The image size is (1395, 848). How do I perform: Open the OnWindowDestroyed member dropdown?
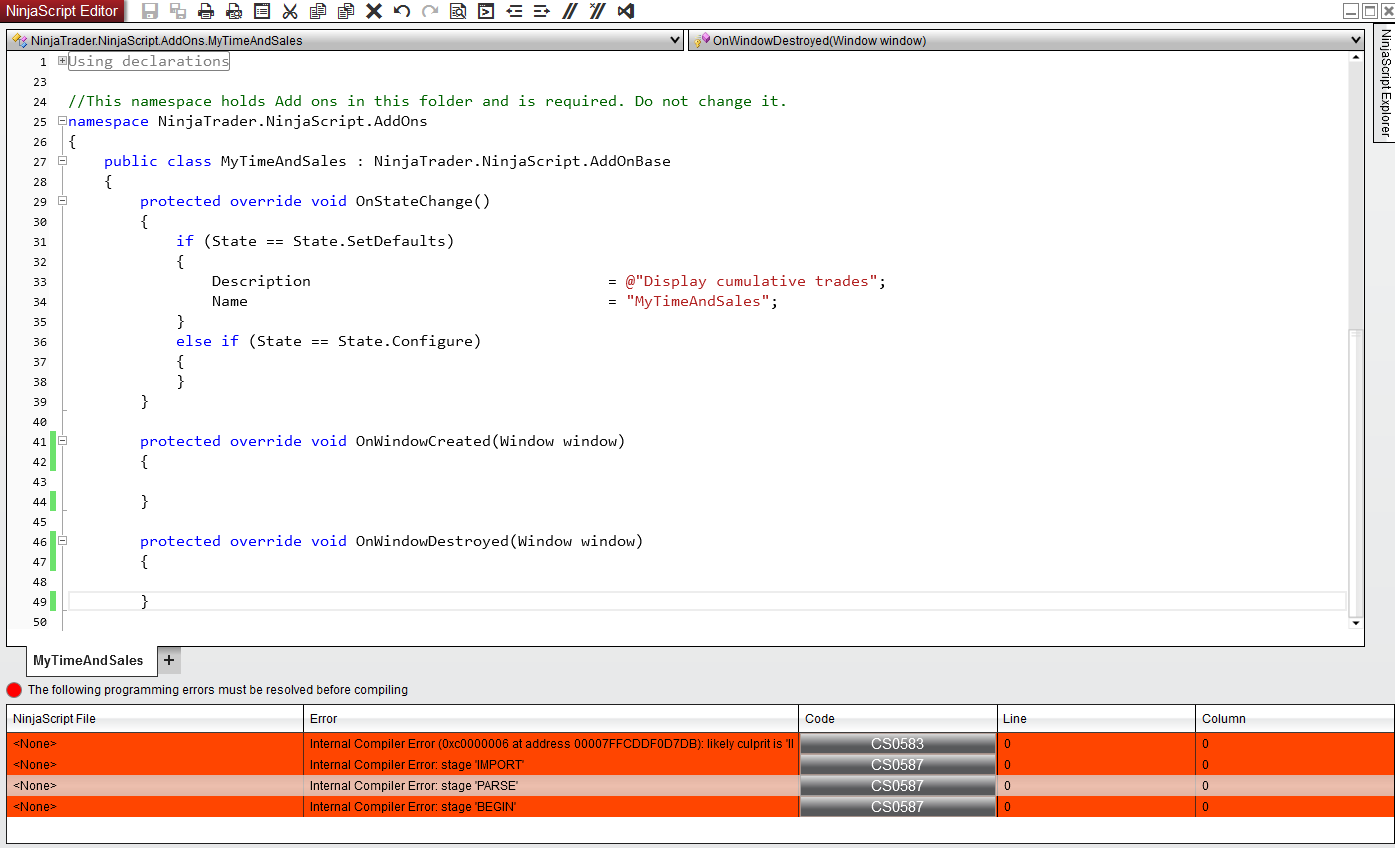(x=1356, y=41)
